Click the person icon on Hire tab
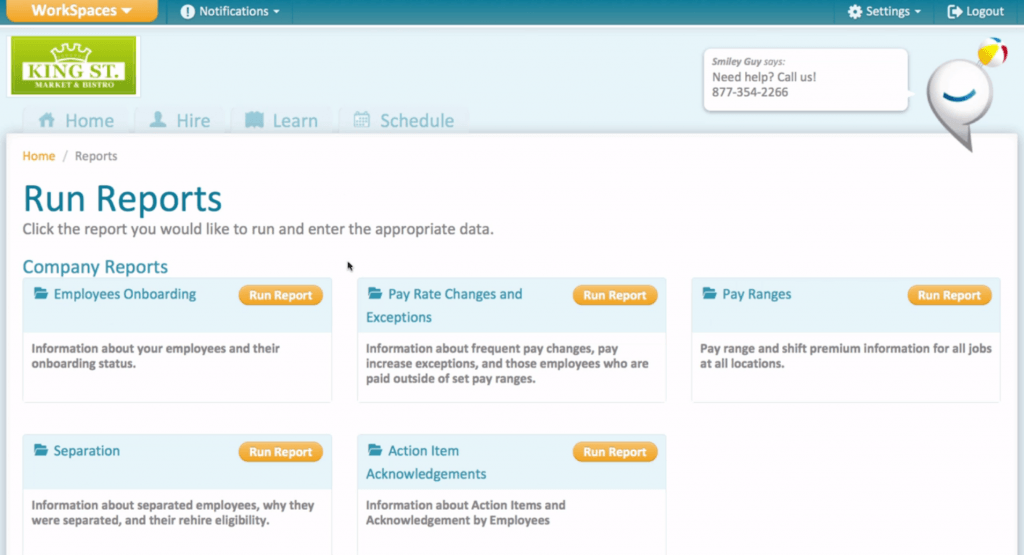The image size is (1024, 555). tap(158, 119)
